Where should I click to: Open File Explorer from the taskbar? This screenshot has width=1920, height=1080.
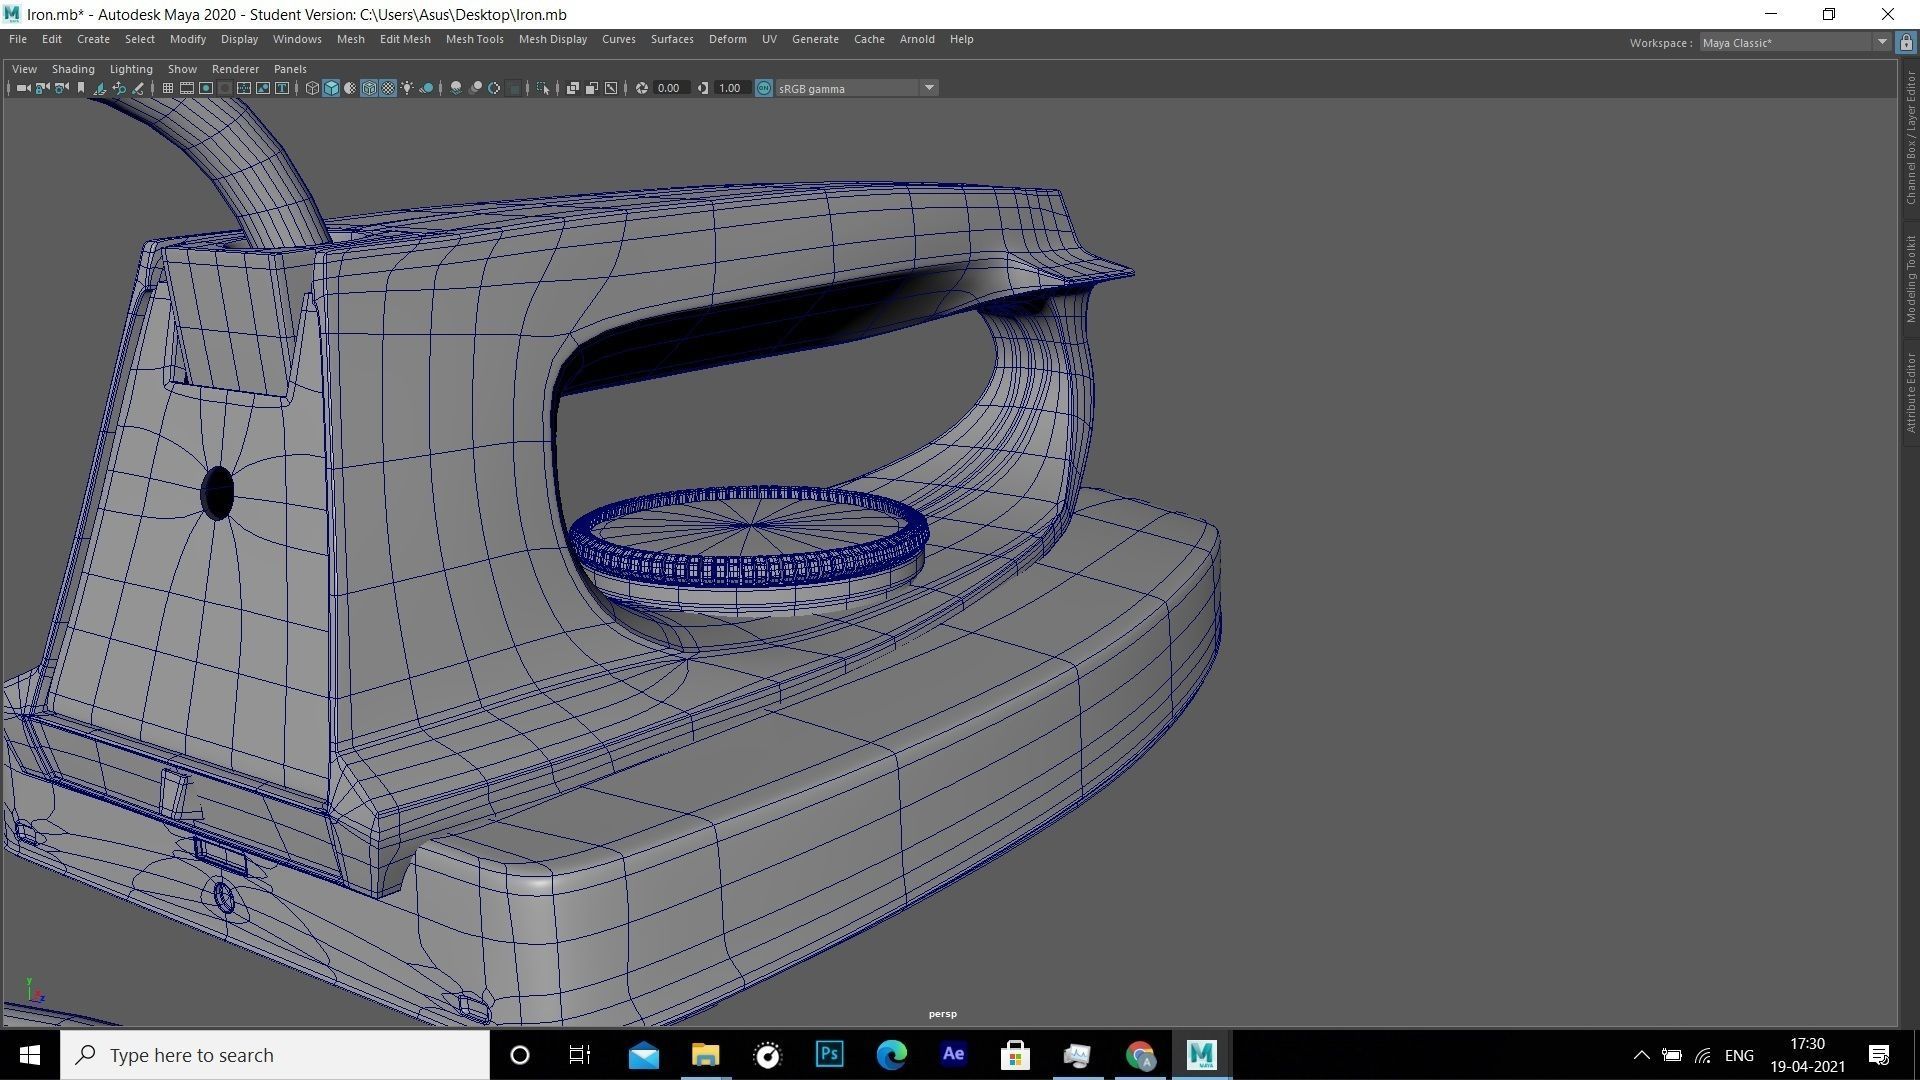[x=705, y=1054]
